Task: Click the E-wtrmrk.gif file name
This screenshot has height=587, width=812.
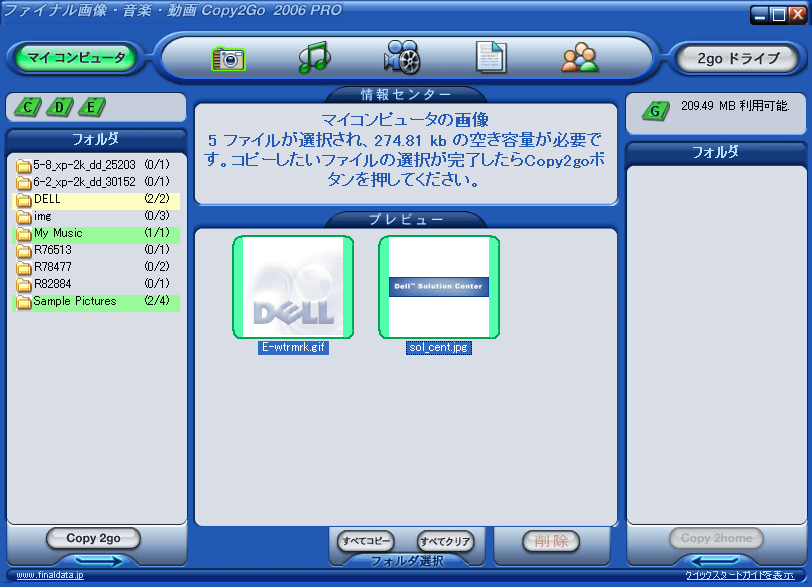Action: (x=293, y=347)
